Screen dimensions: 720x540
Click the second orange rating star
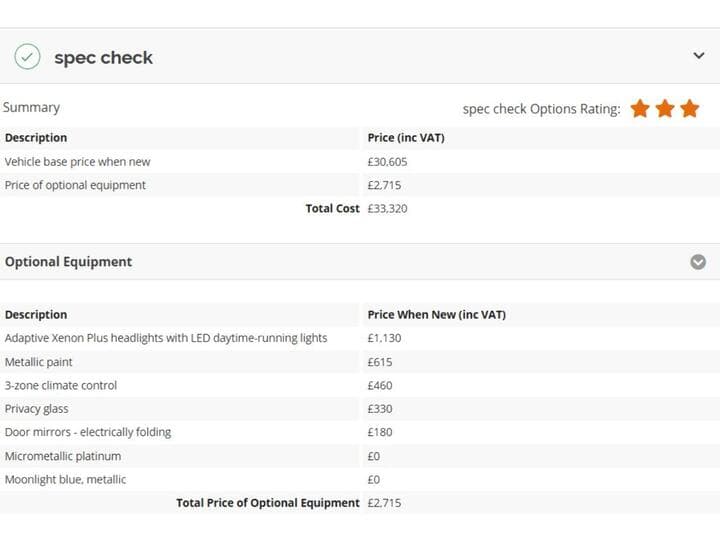coord(664,109)
